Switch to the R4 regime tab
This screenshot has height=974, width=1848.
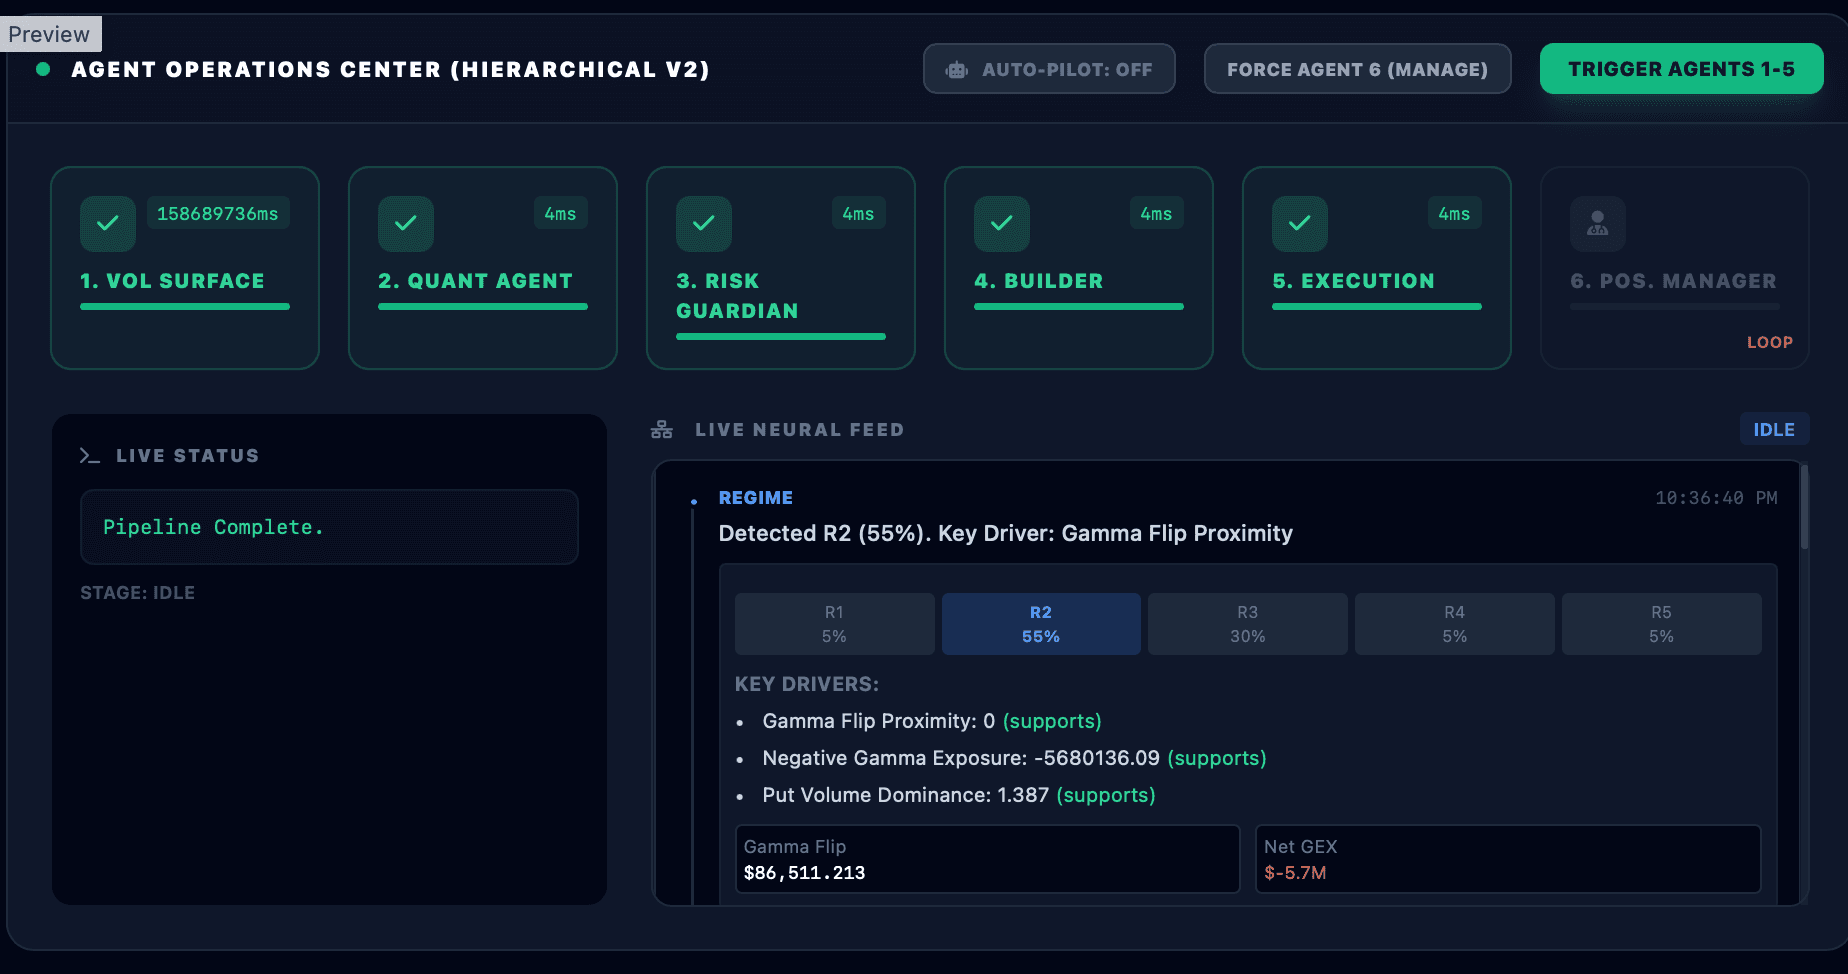1454,623
